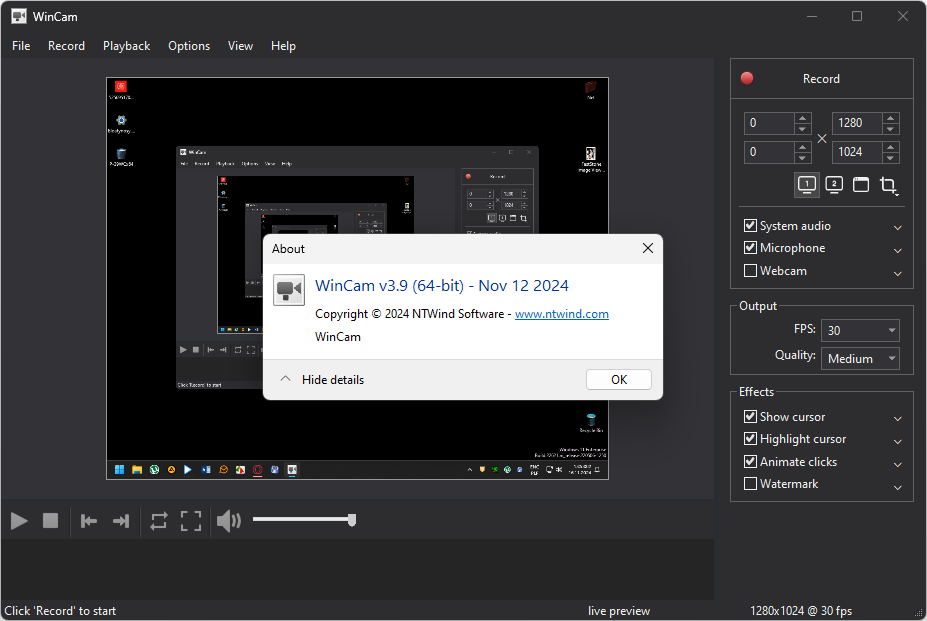Screen dimensions: 927x621
Task: Focus the X offset input field
Action: click(x=769, y=123)
